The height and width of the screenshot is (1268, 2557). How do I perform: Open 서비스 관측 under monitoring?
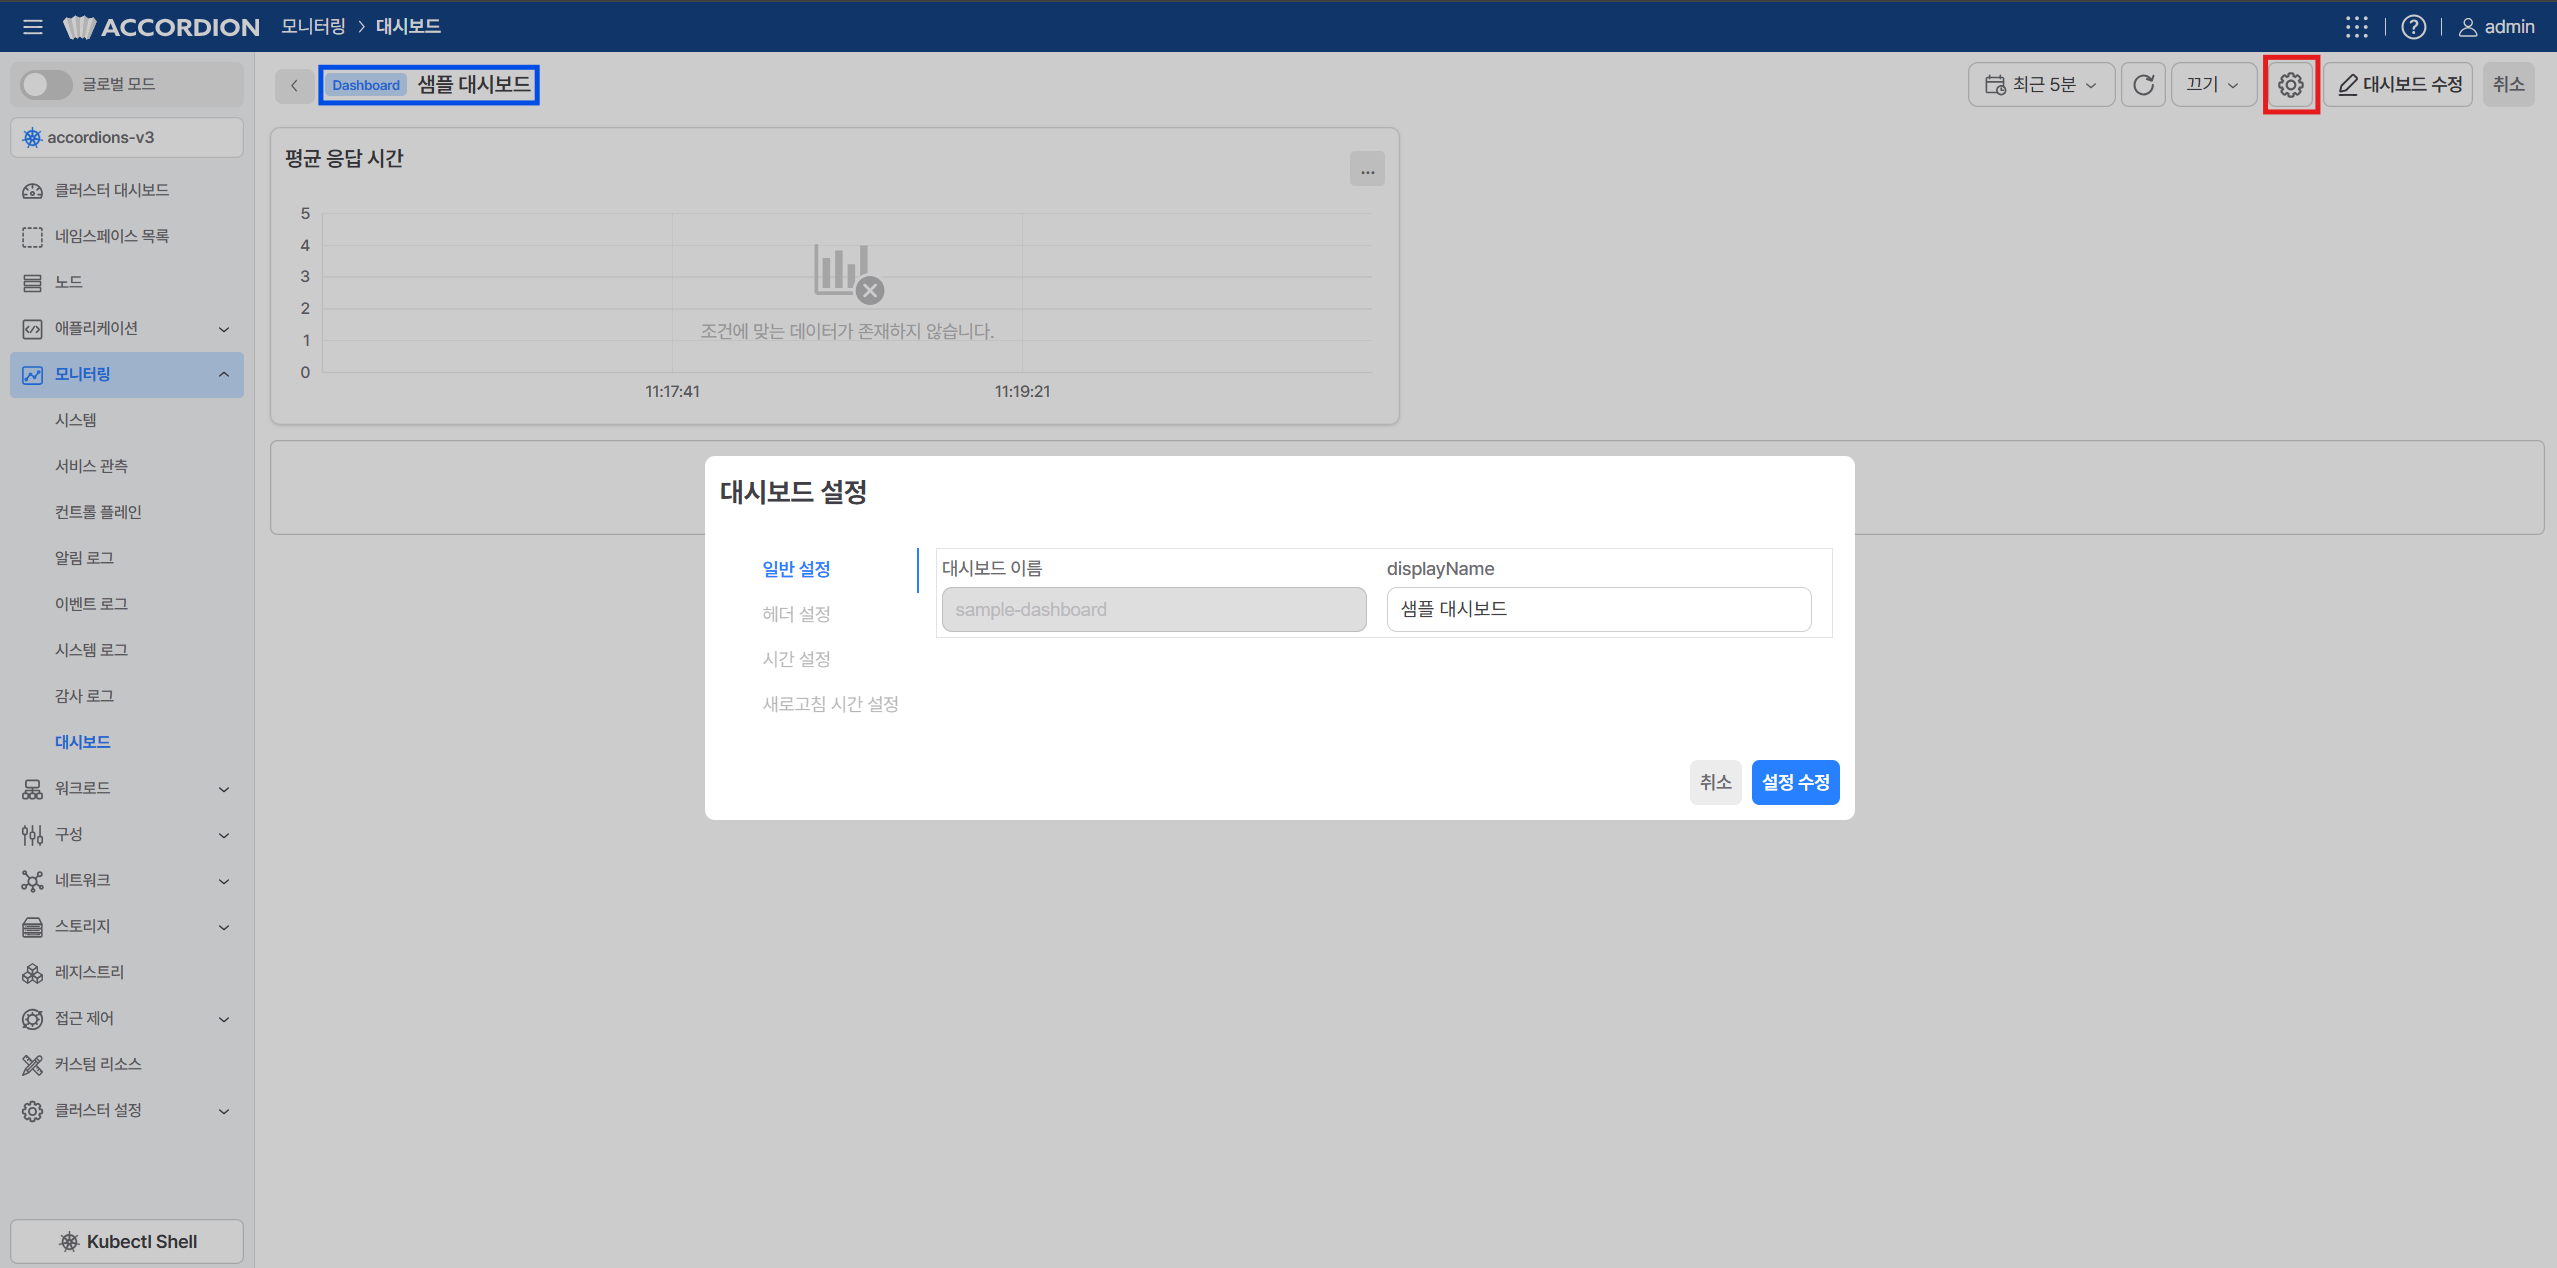tap(91, 466)
